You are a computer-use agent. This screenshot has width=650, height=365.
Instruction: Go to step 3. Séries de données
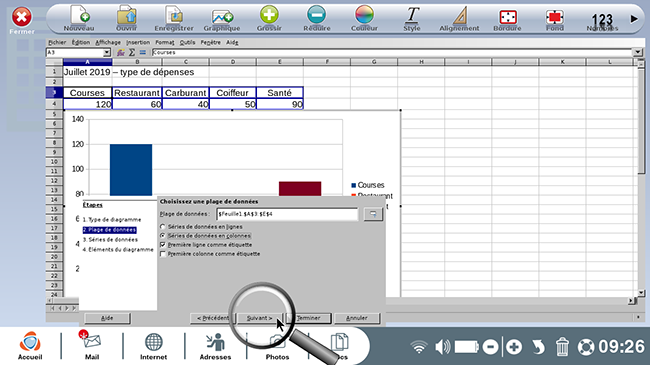click(110, 240)
